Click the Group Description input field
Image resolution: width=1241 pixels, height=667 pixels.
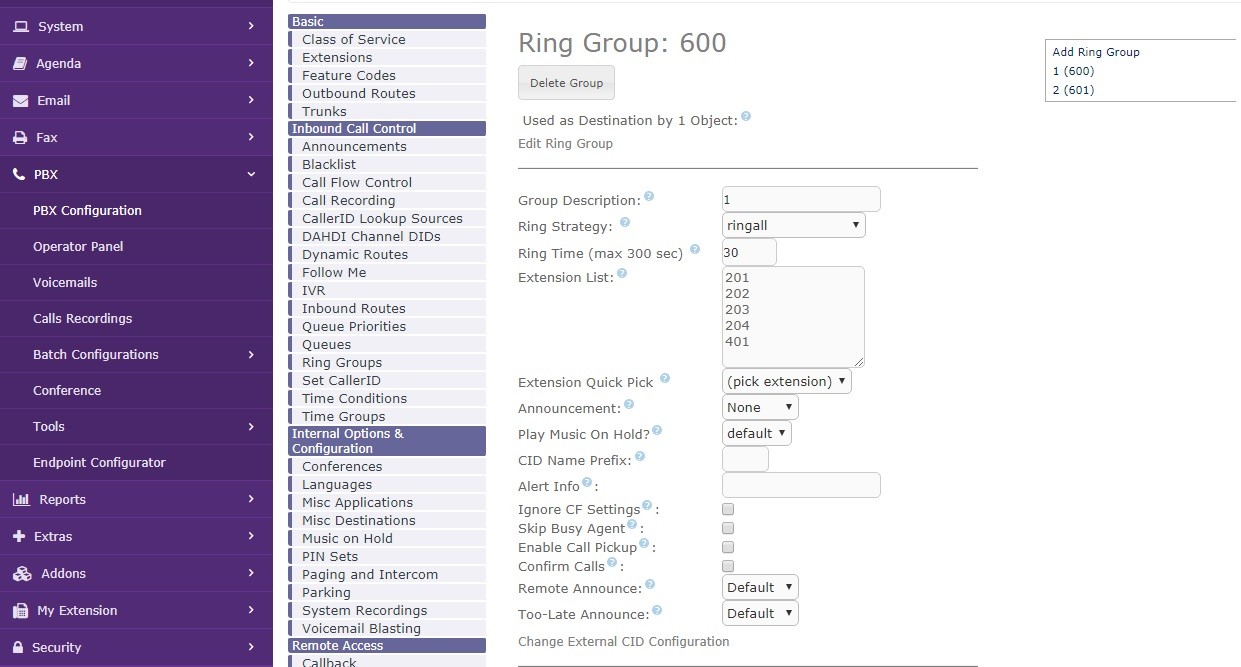[x=801, y=199]
